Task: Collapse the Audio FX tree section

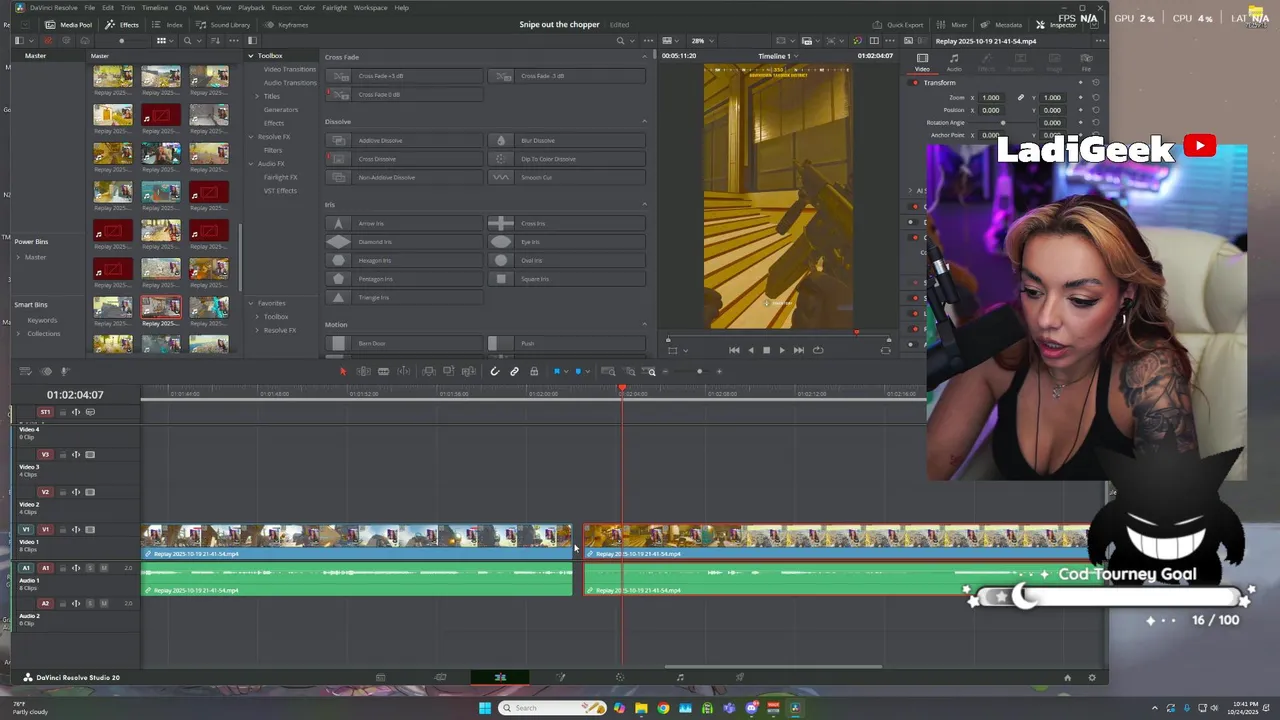Action: pyautogui.click(x=251, y=164)
